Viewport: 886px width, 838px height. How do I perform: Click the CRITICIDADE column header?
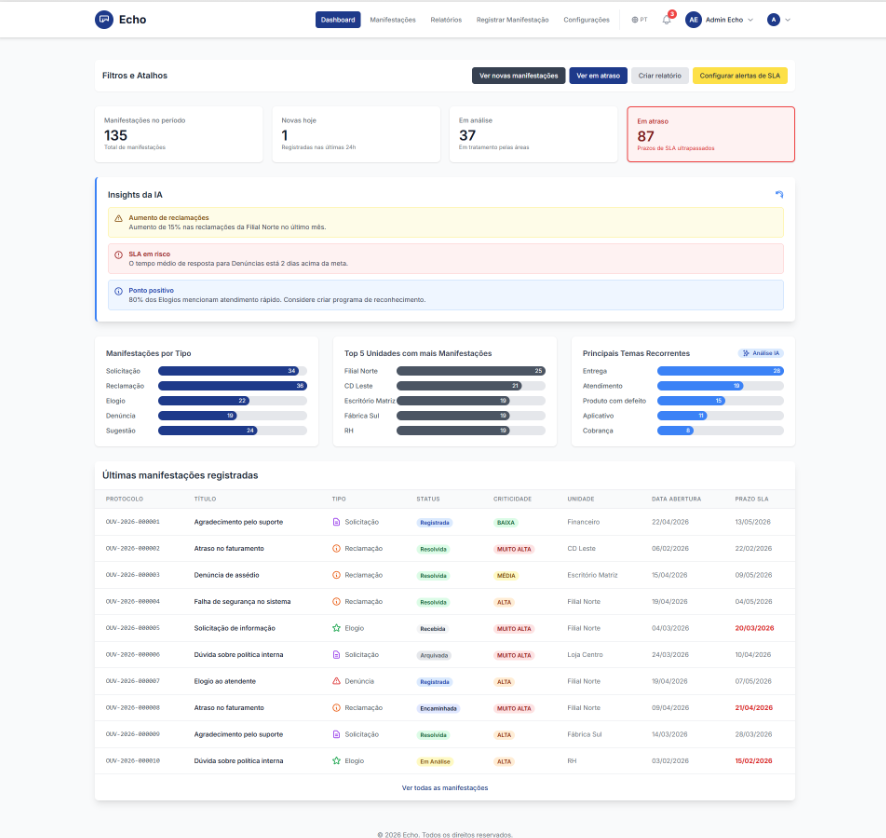pos(512,499)
